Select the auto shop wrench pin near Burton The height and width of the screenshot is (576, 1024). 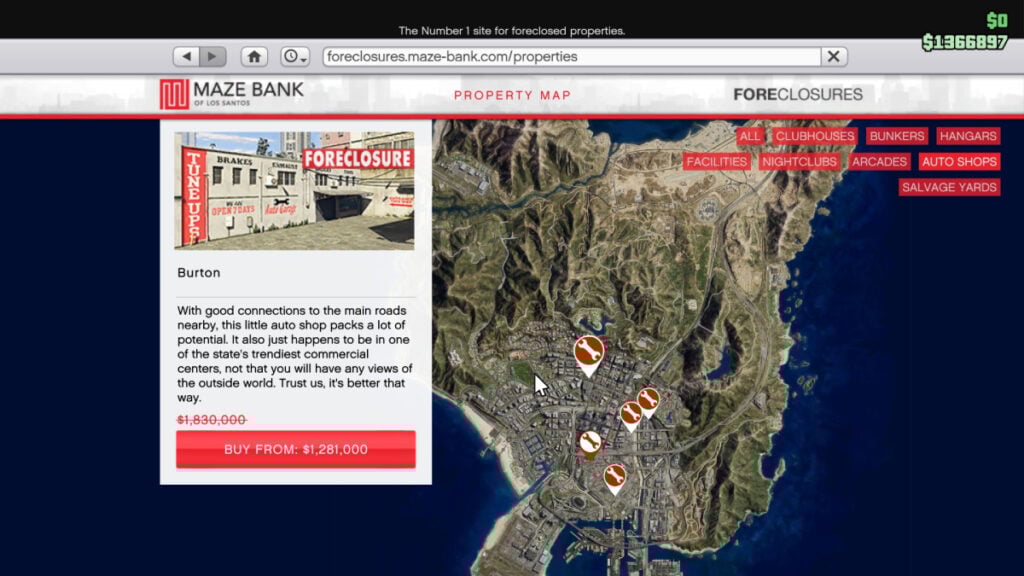click(589, 440)
